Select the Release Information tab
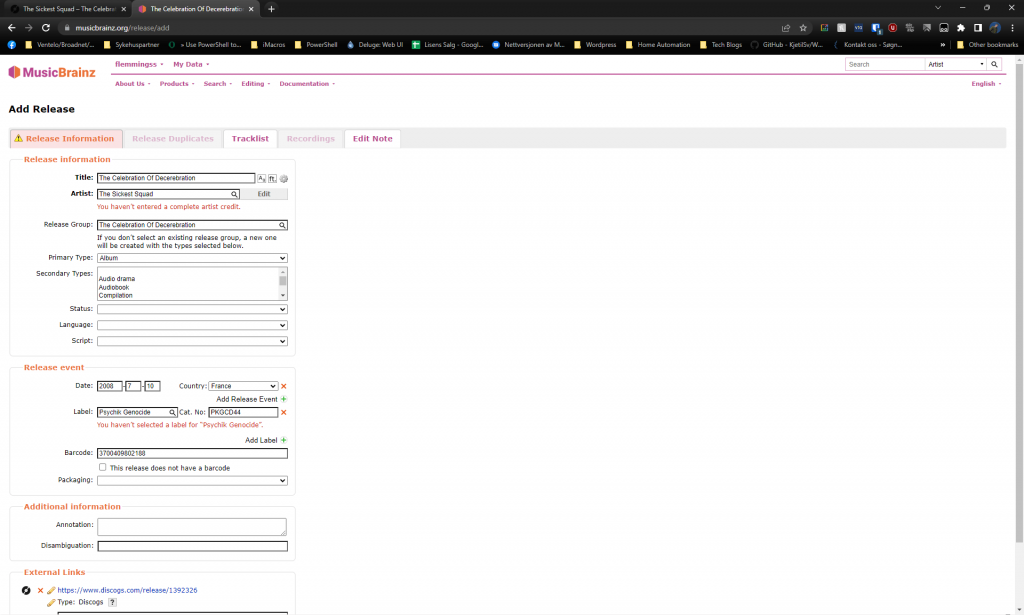 coord(65,138)
